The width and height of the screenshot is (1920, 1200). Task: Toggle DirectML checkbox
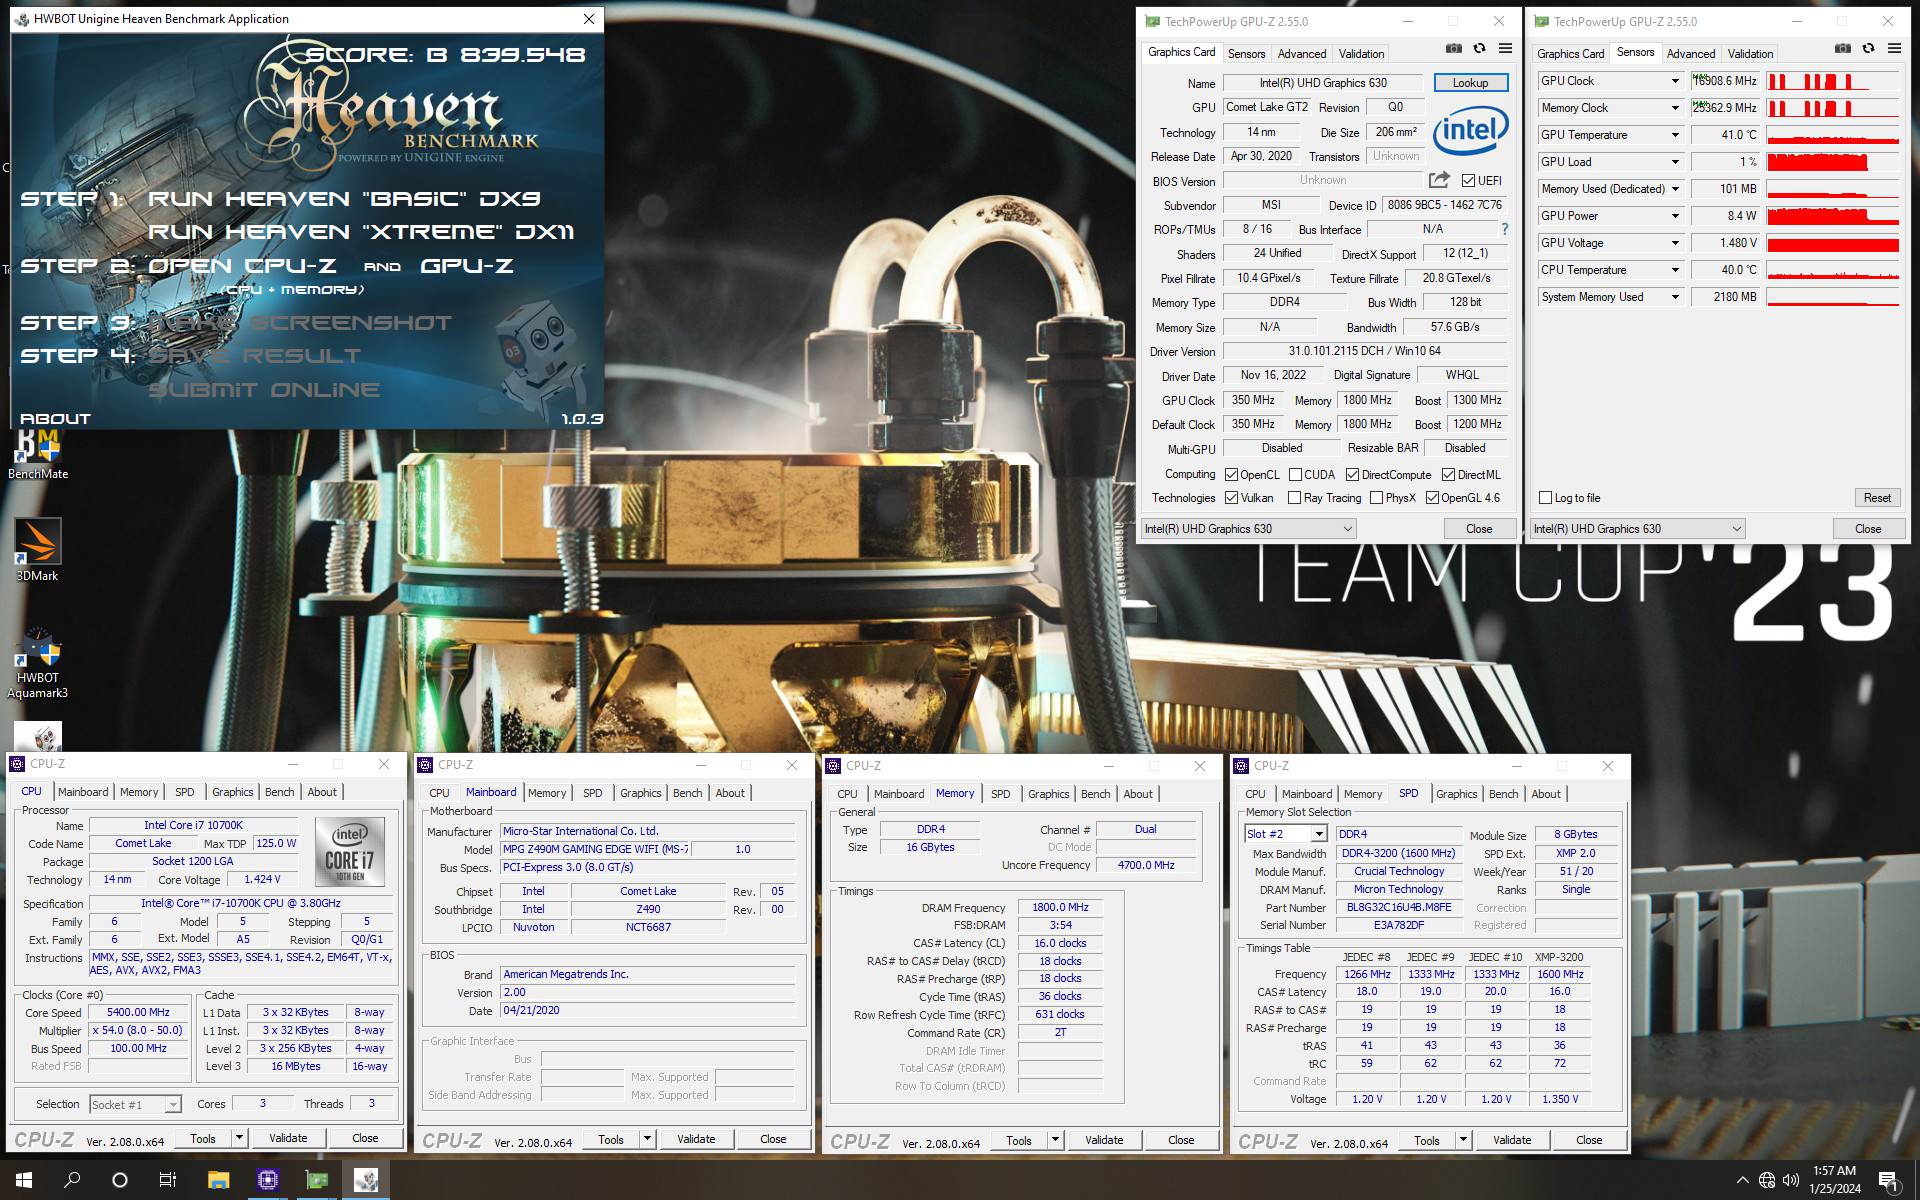(1448, 475)
